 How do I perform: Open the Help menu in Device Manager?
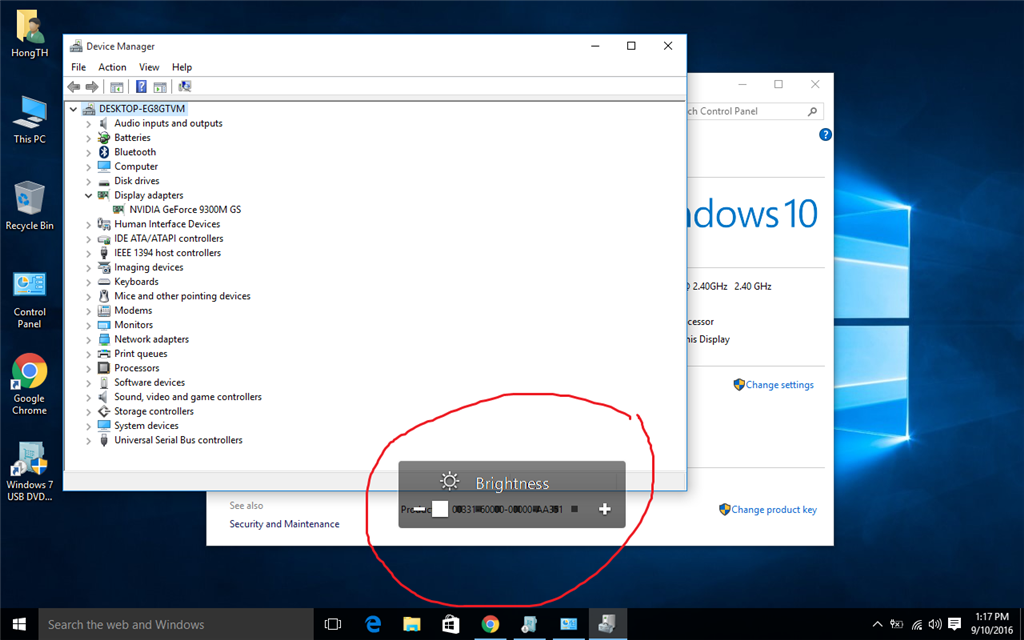[x=182, y=67]
